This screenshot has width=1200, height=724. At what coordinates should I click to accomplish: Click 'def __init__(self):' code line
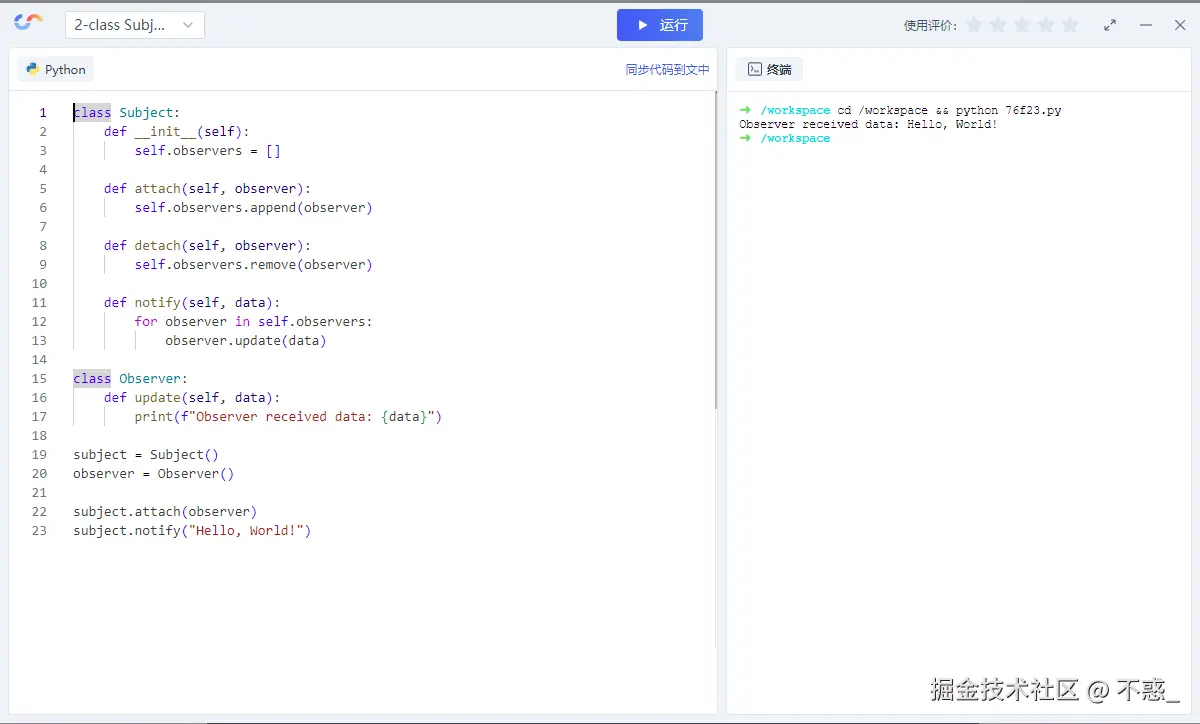click(176, 132)
